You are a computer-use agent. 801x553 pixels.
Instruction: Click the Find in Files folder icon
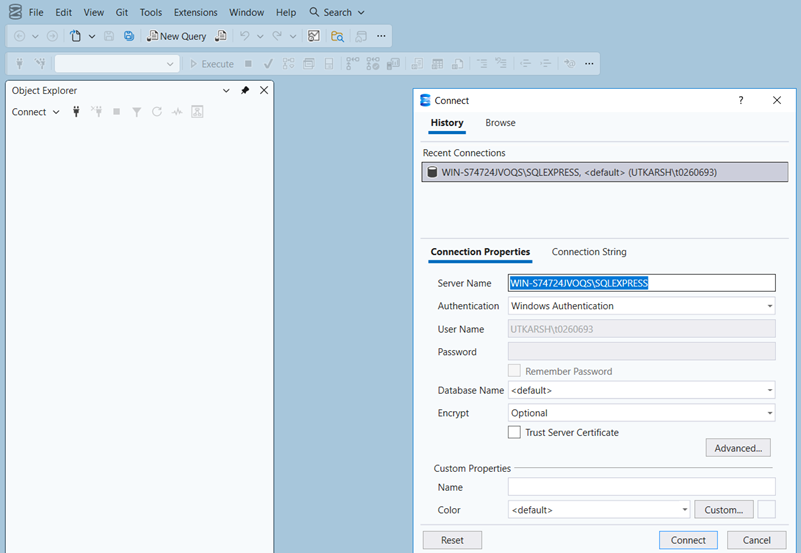click(x=337, y=36)
